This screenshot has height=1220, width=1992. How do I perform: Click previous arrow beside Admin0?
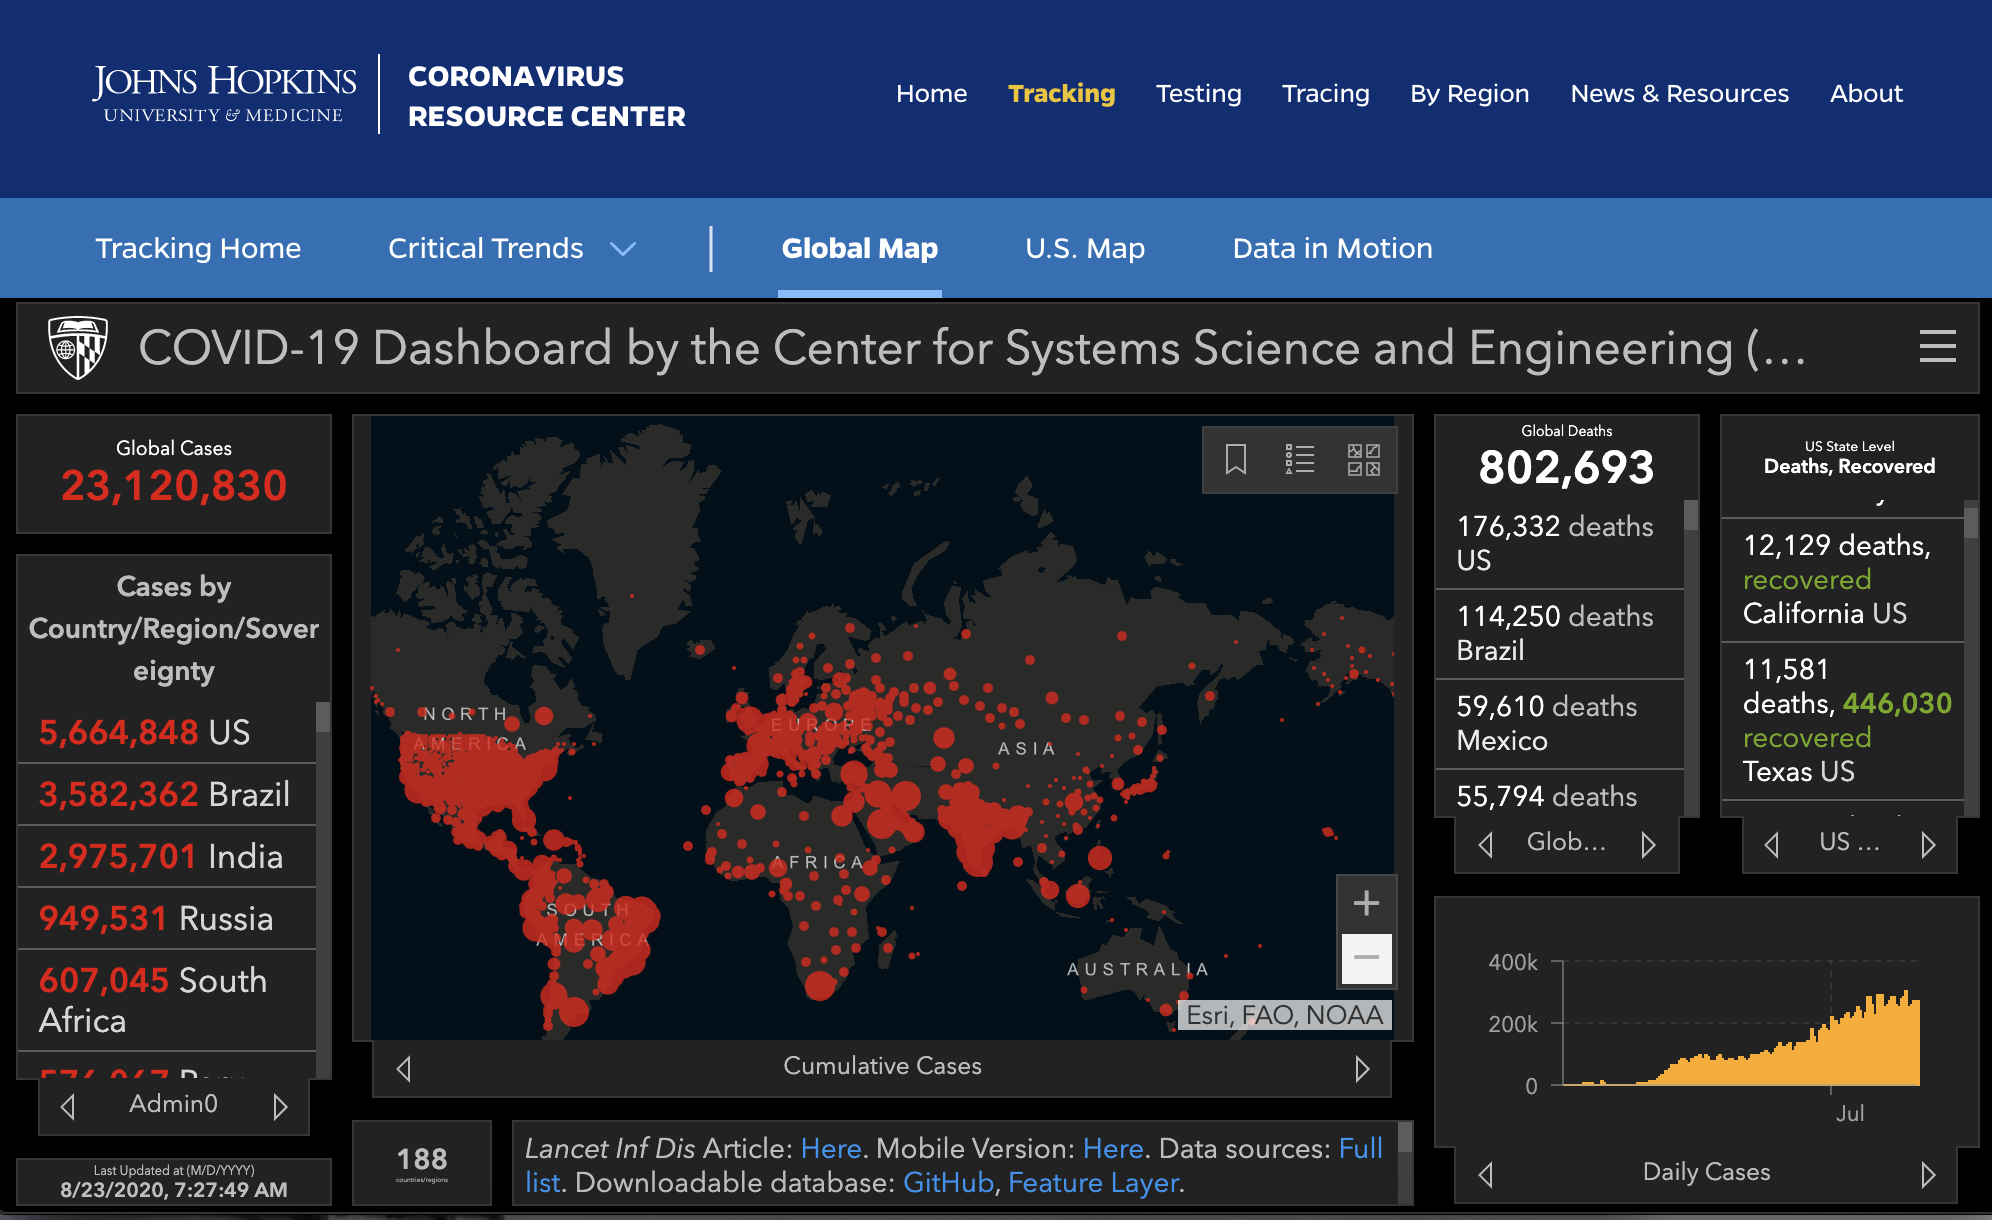(x=68, y=1106)
